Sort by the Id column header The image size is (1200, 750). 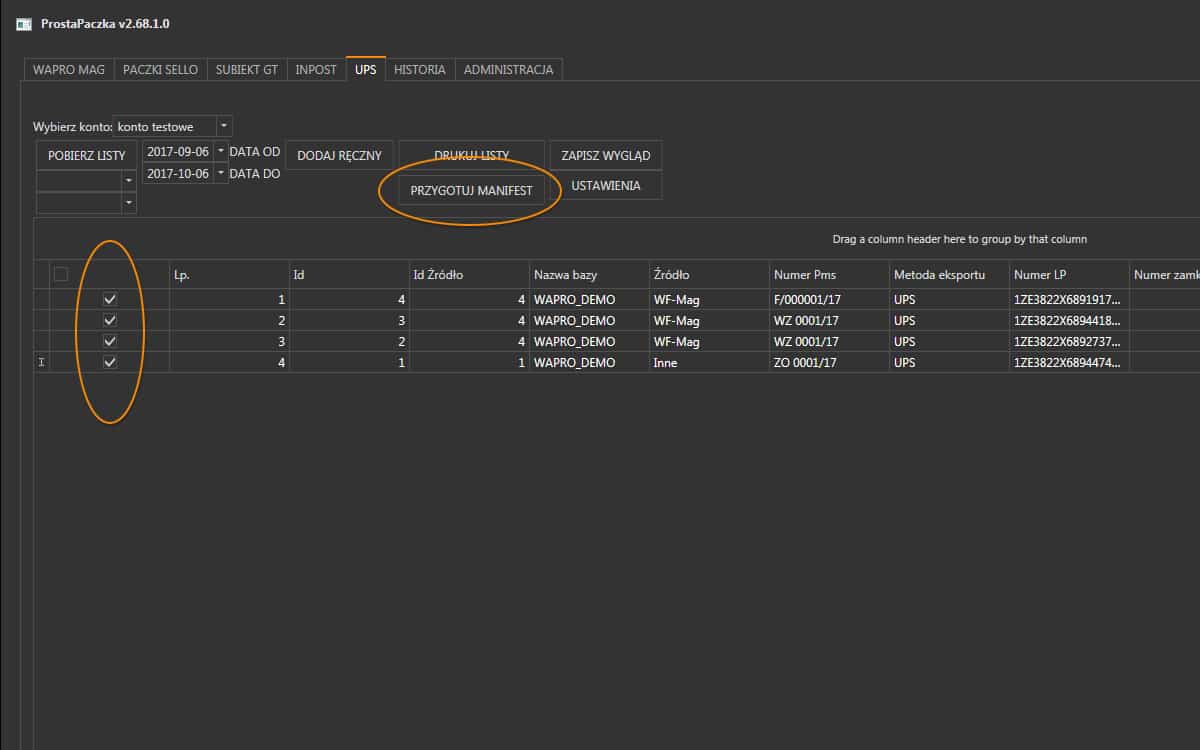350,274
